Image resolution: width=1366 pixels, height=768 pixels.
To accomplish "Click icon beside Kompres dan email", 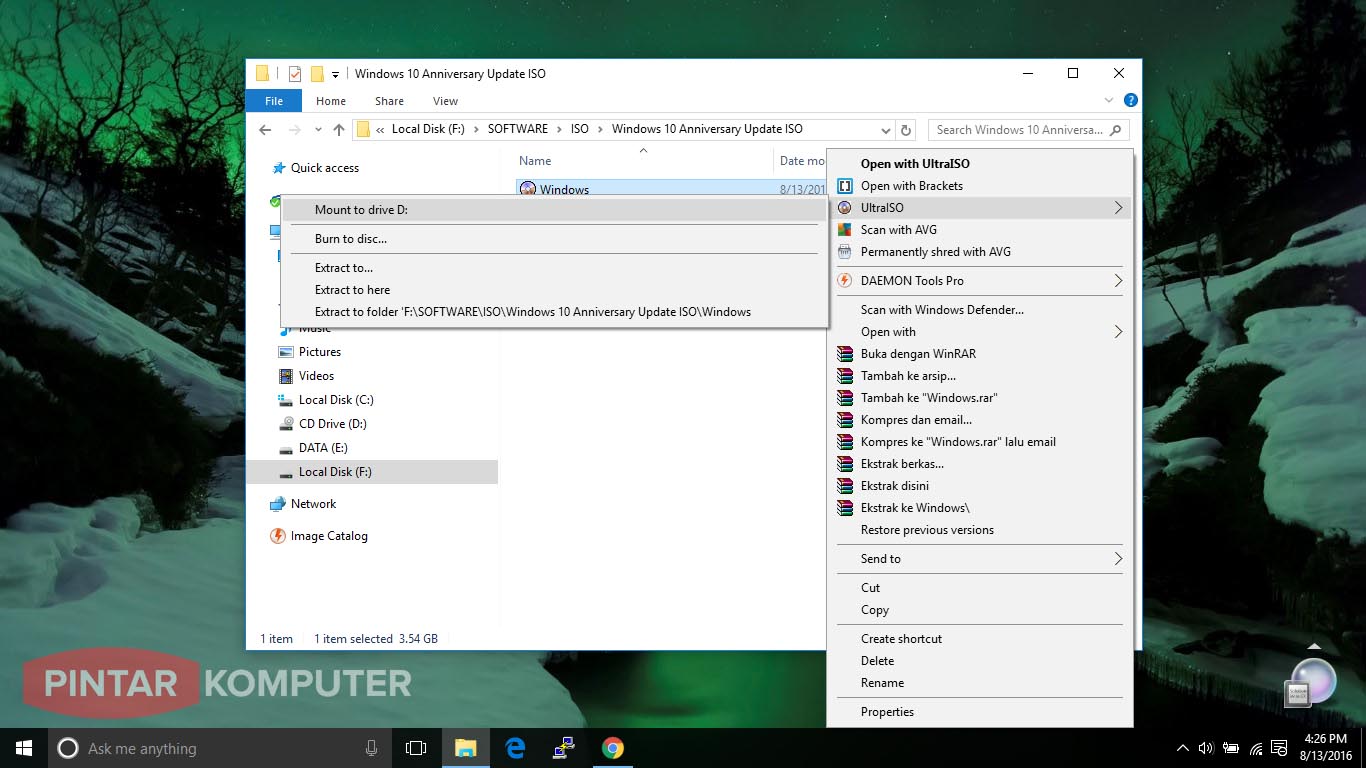I will point(844,420).
